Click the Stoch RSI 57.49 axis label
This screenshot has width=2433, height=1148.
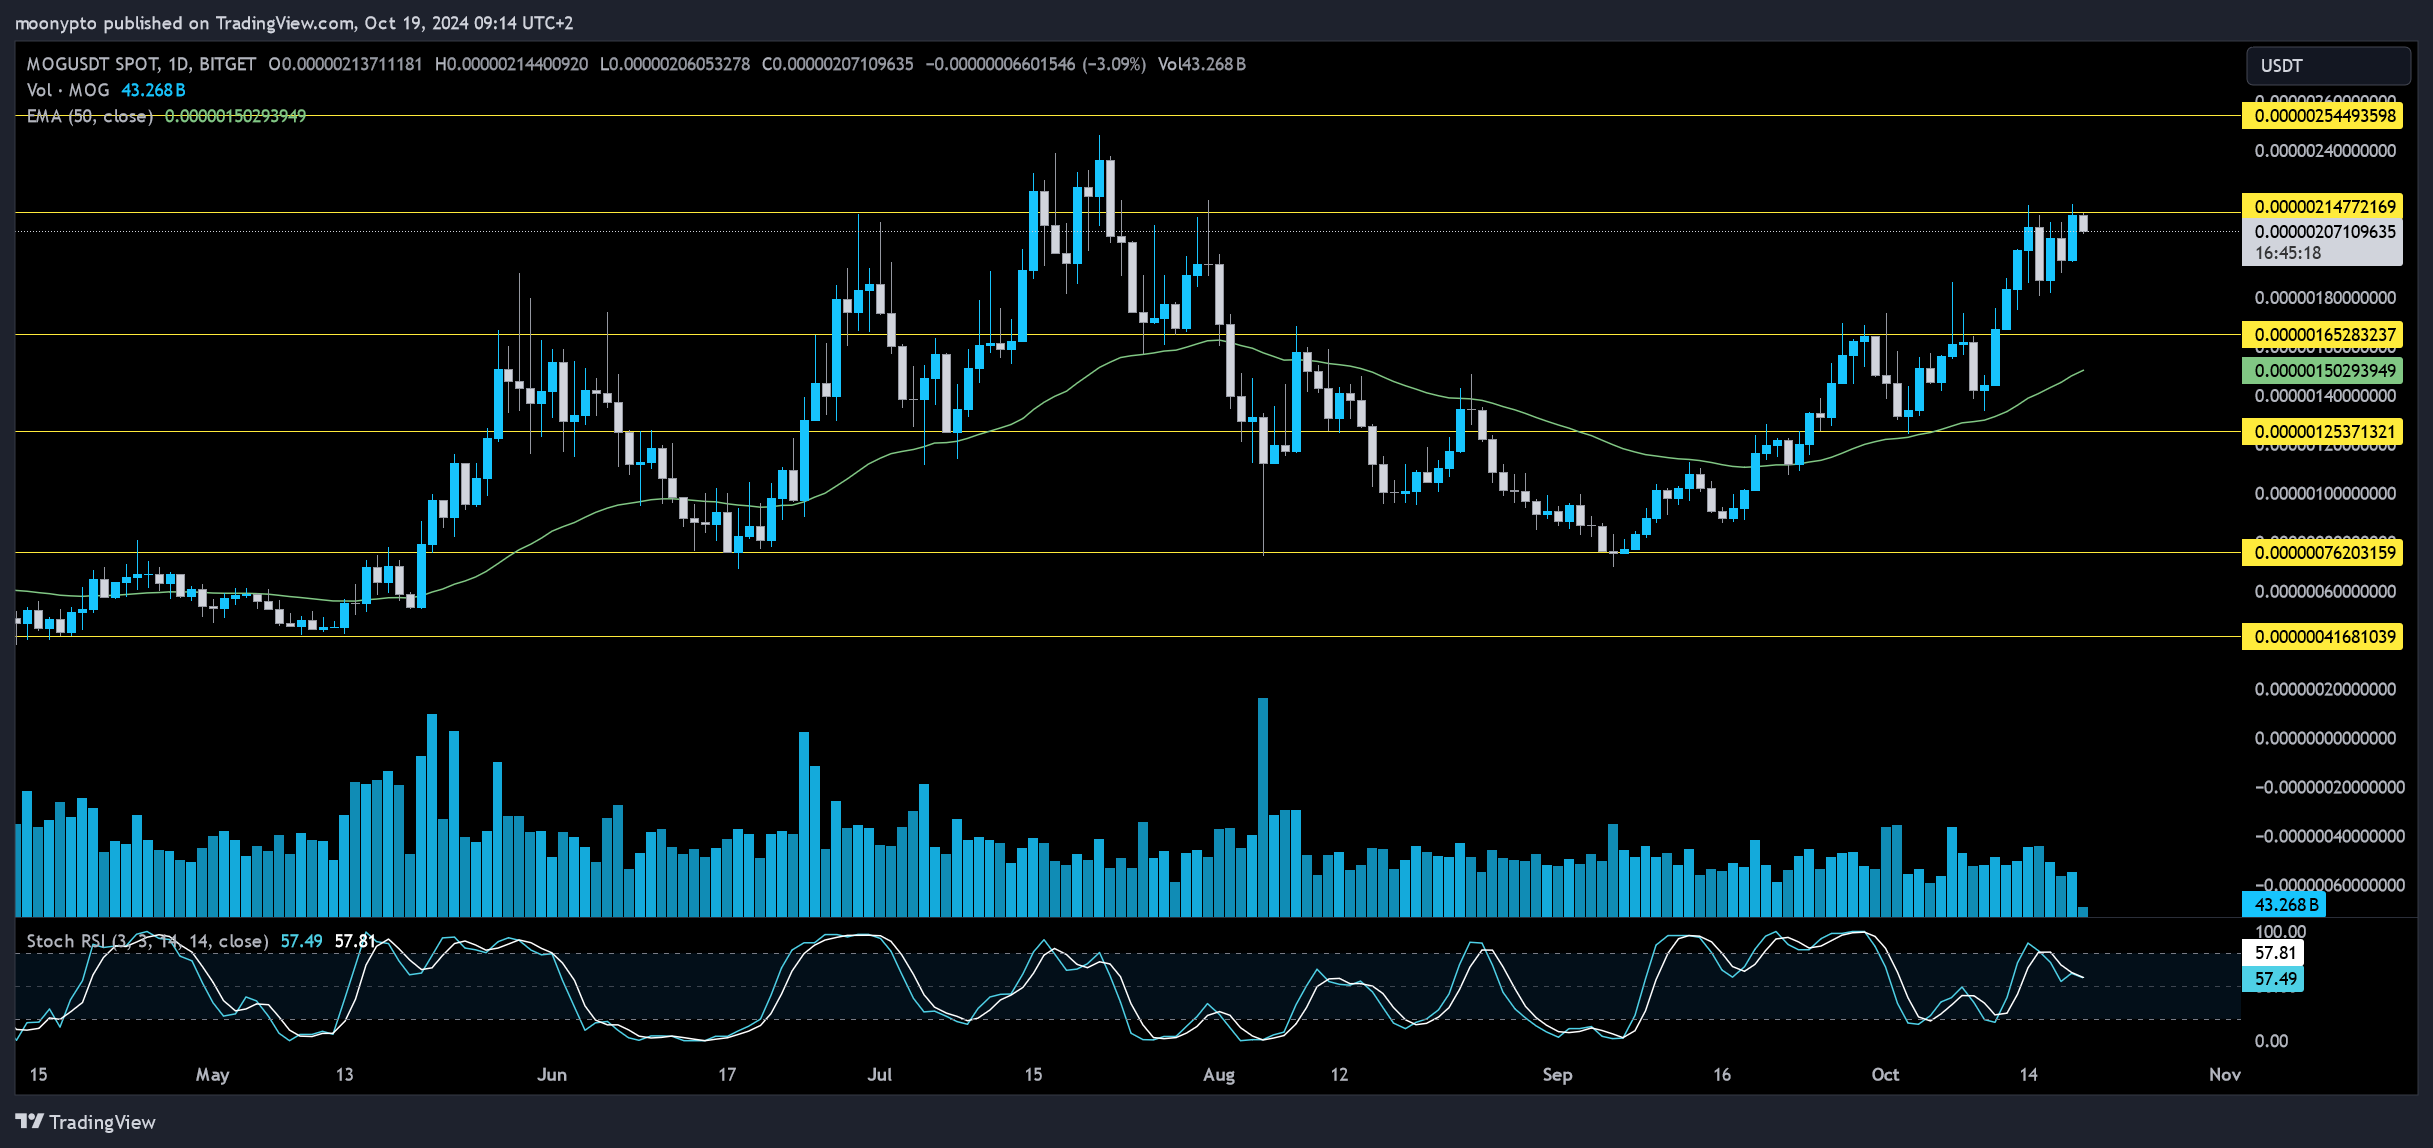tap(2274, 979)
